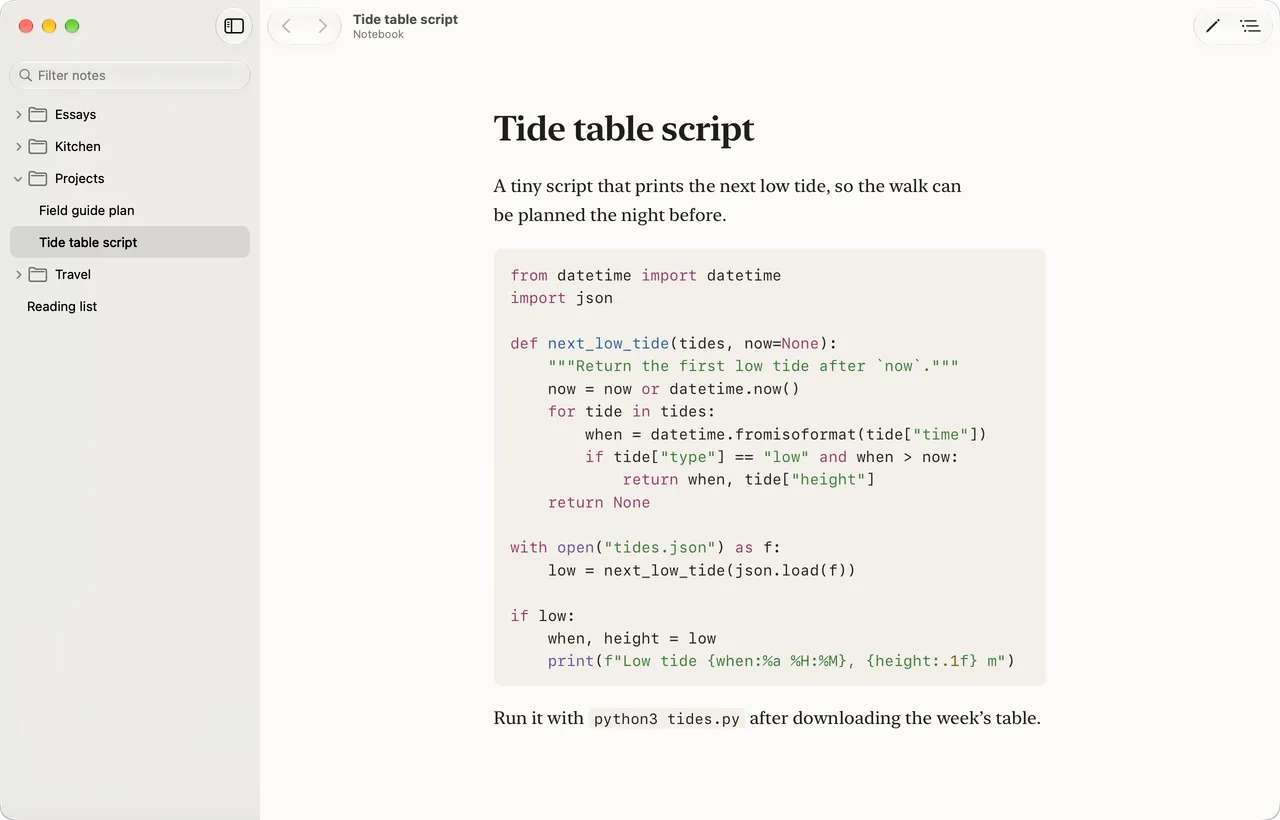This screenshot has height=820, width=1280.
Task: Open the Reading list note
Action: (130, 306)
